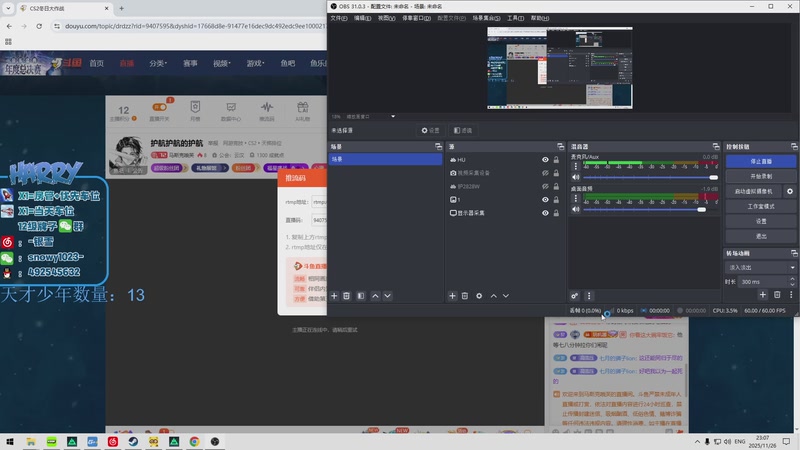Screen dimensions: 800x450
Task: Mute the 桌面音频 channel
Action: (x=576, y=209)
